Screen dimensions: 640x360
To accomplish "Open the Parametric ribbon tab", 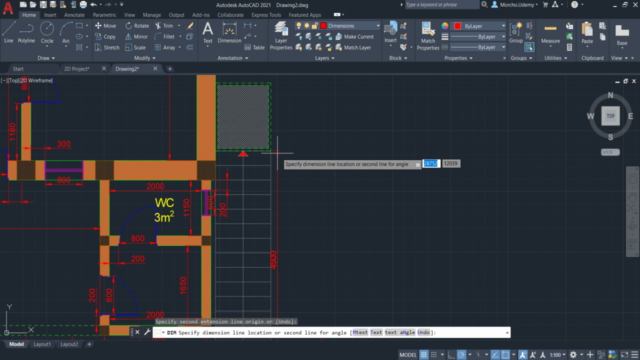I will [104, 15].
